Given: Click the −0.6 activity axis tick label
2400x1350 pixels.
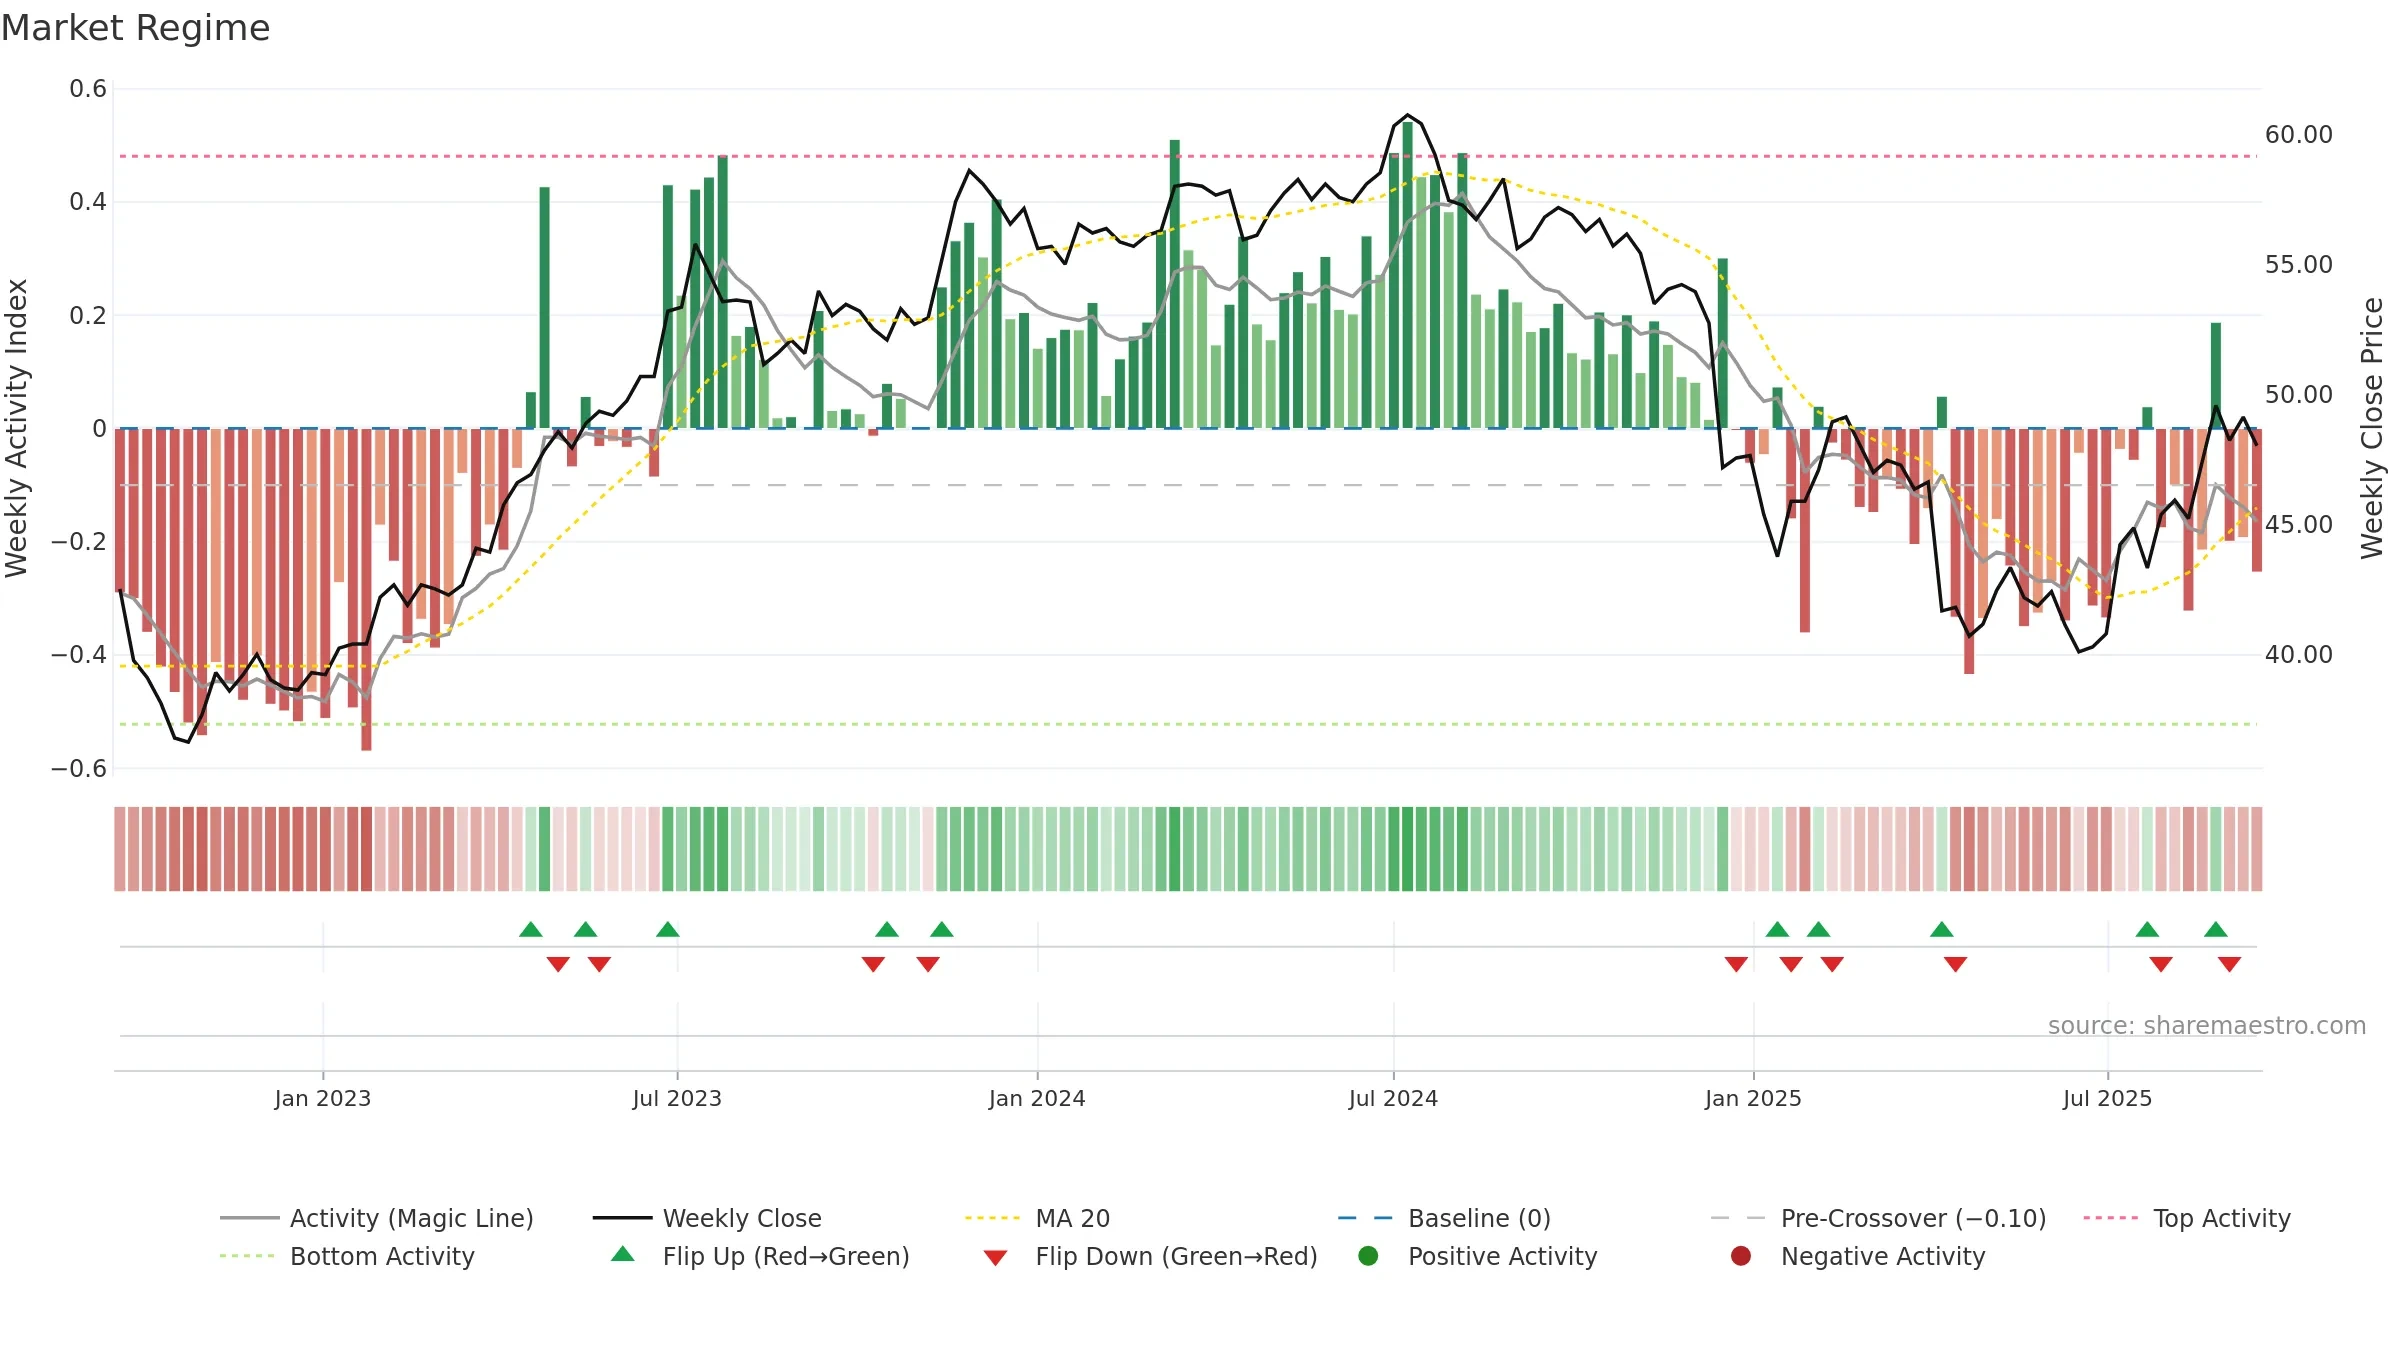Looking at the screenshot, I should tap(78, 769).
